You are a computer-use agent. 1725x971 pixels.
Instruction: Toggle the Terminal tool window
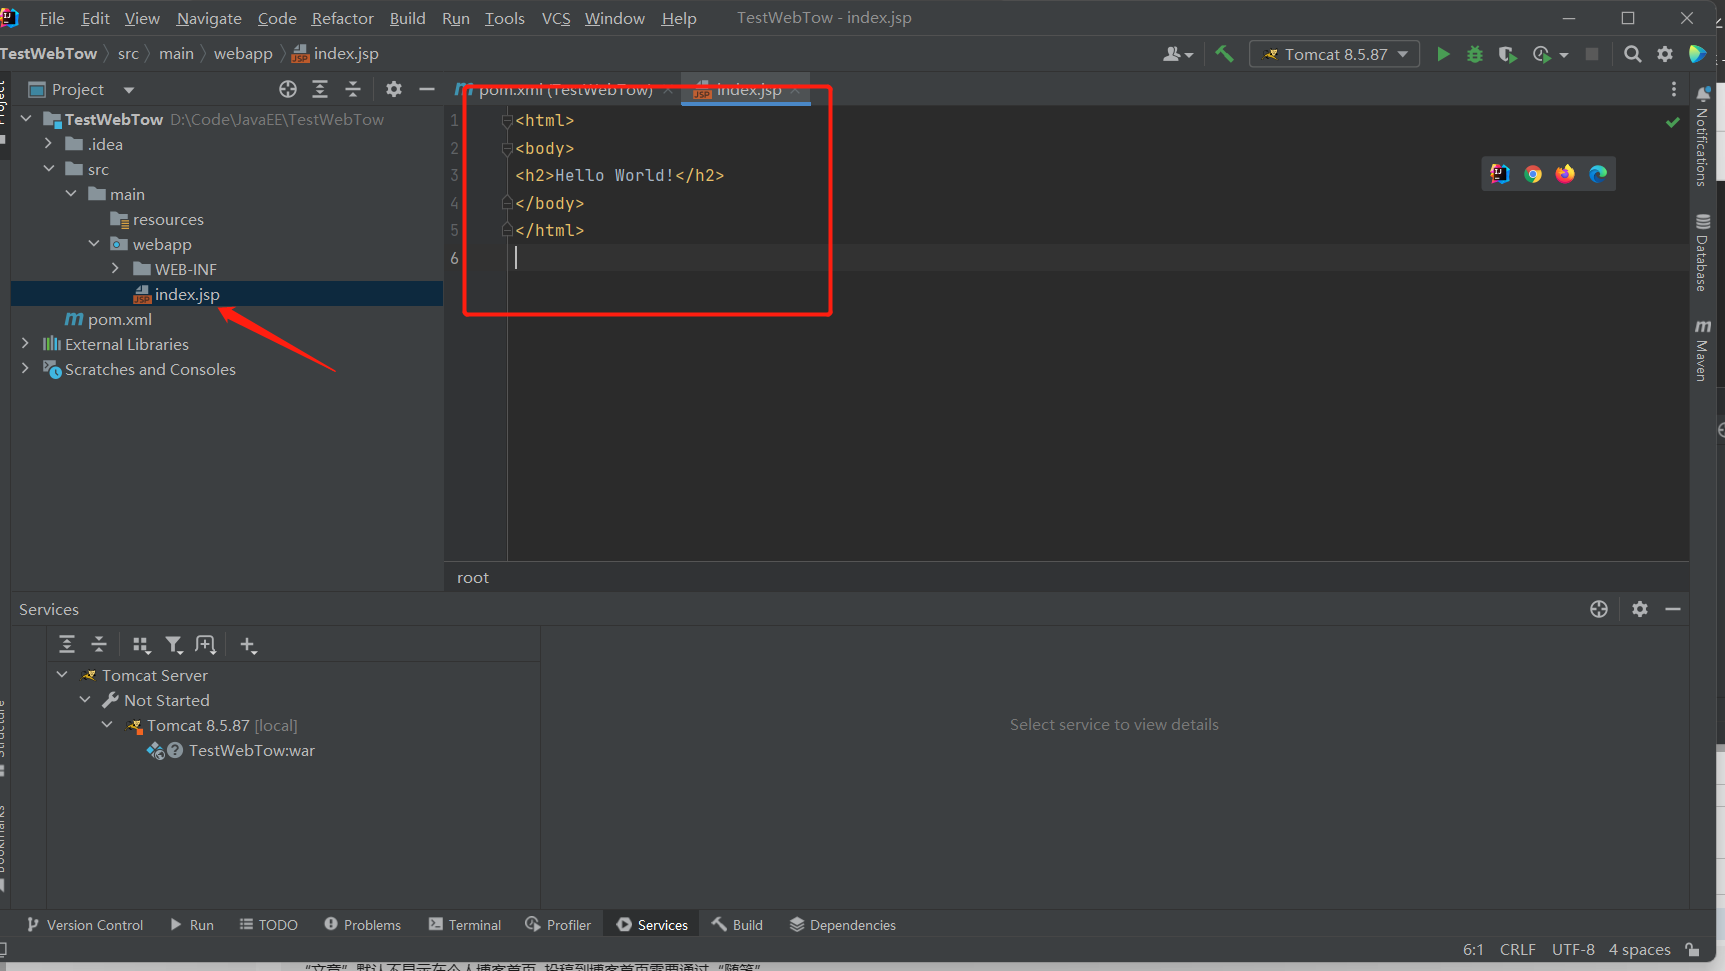465,925
